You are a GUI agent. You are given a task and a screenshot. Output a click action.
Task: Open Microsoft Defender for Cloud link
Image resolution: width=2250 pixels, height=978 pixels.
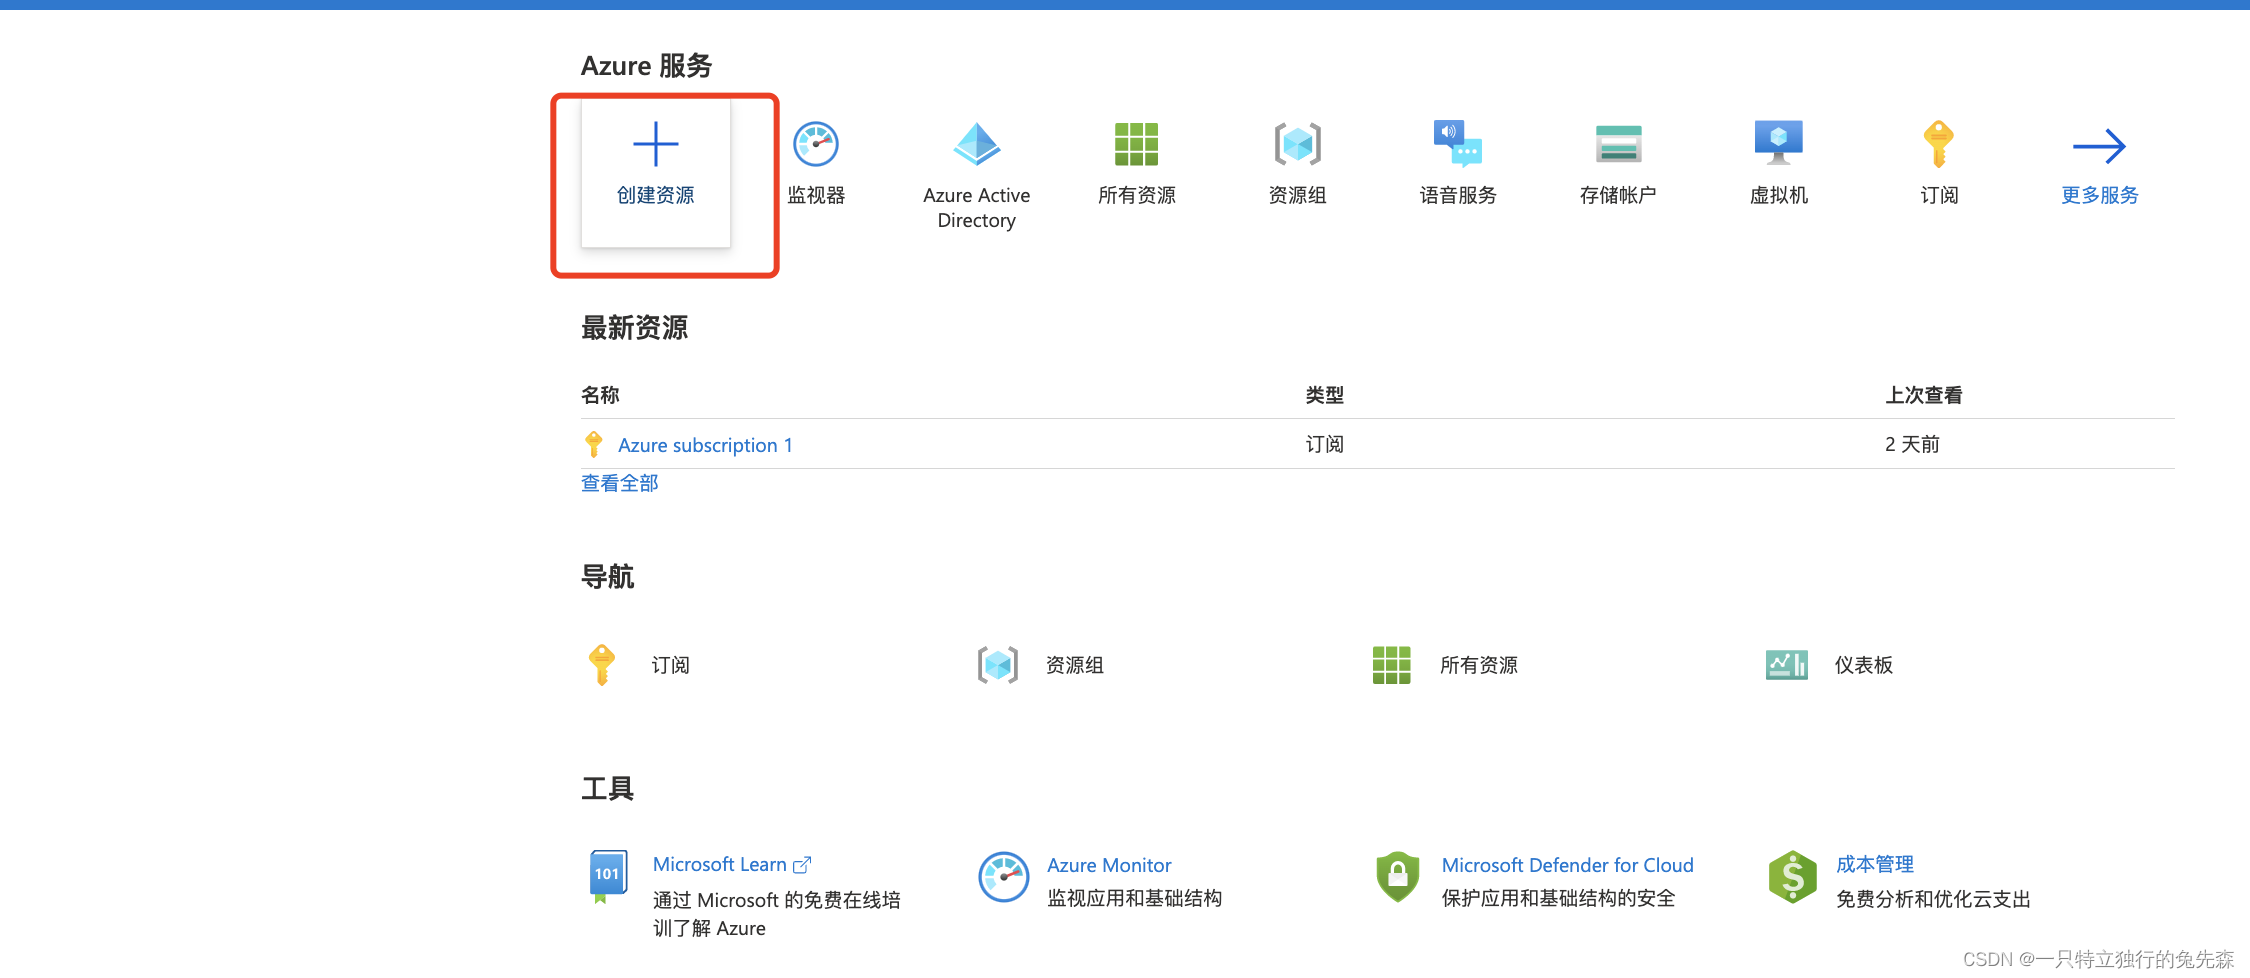(1567, 865)
